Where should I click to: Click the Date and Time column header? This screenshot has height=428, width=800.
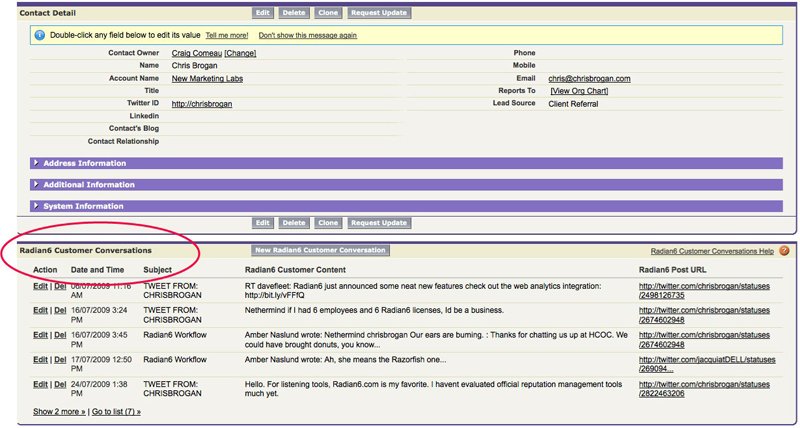pos(97,270)
